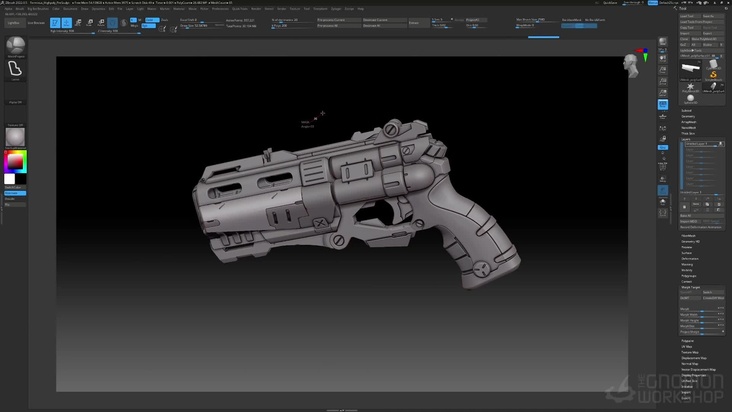
Task: Expand the NanoMesh section
Action: click(x=689, y=127)
